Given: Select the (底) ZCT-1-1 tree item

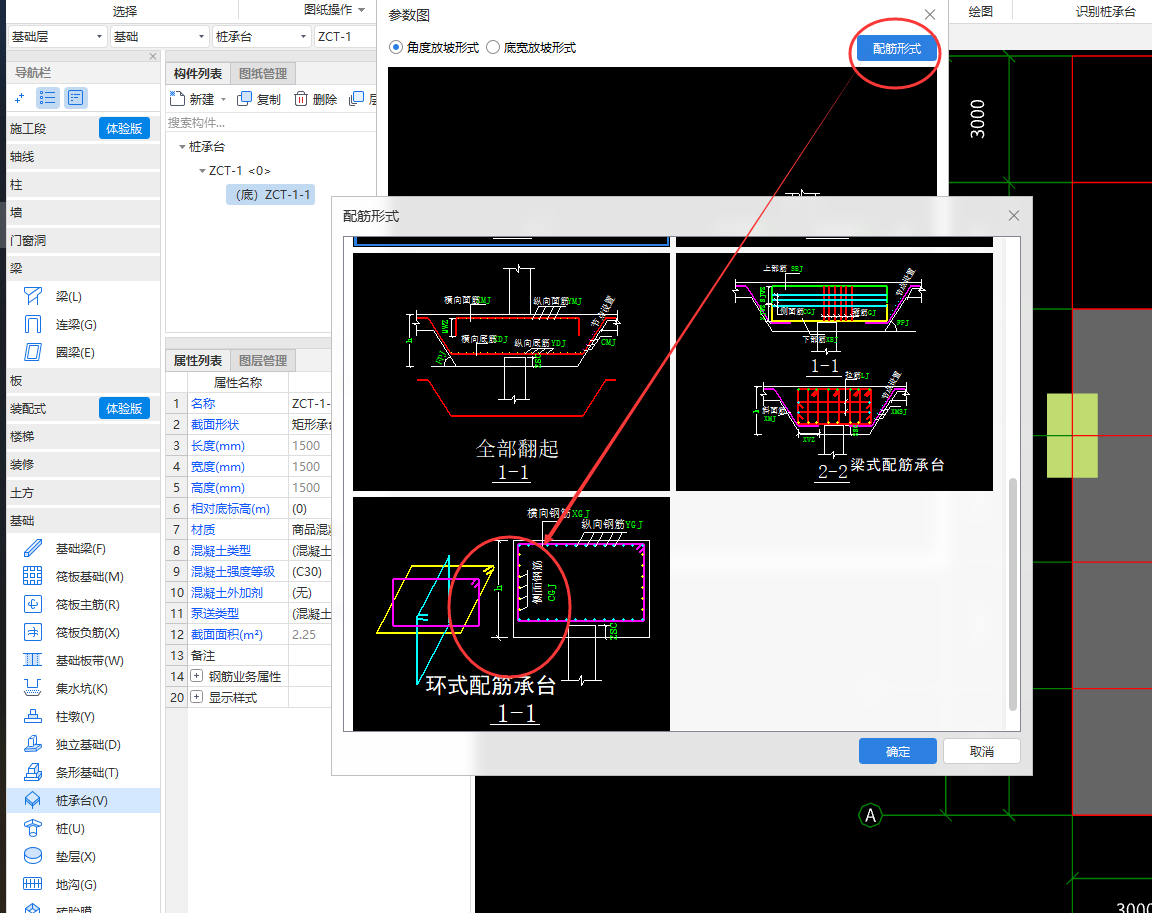Looking at the screenshot, I should point(272,195).
